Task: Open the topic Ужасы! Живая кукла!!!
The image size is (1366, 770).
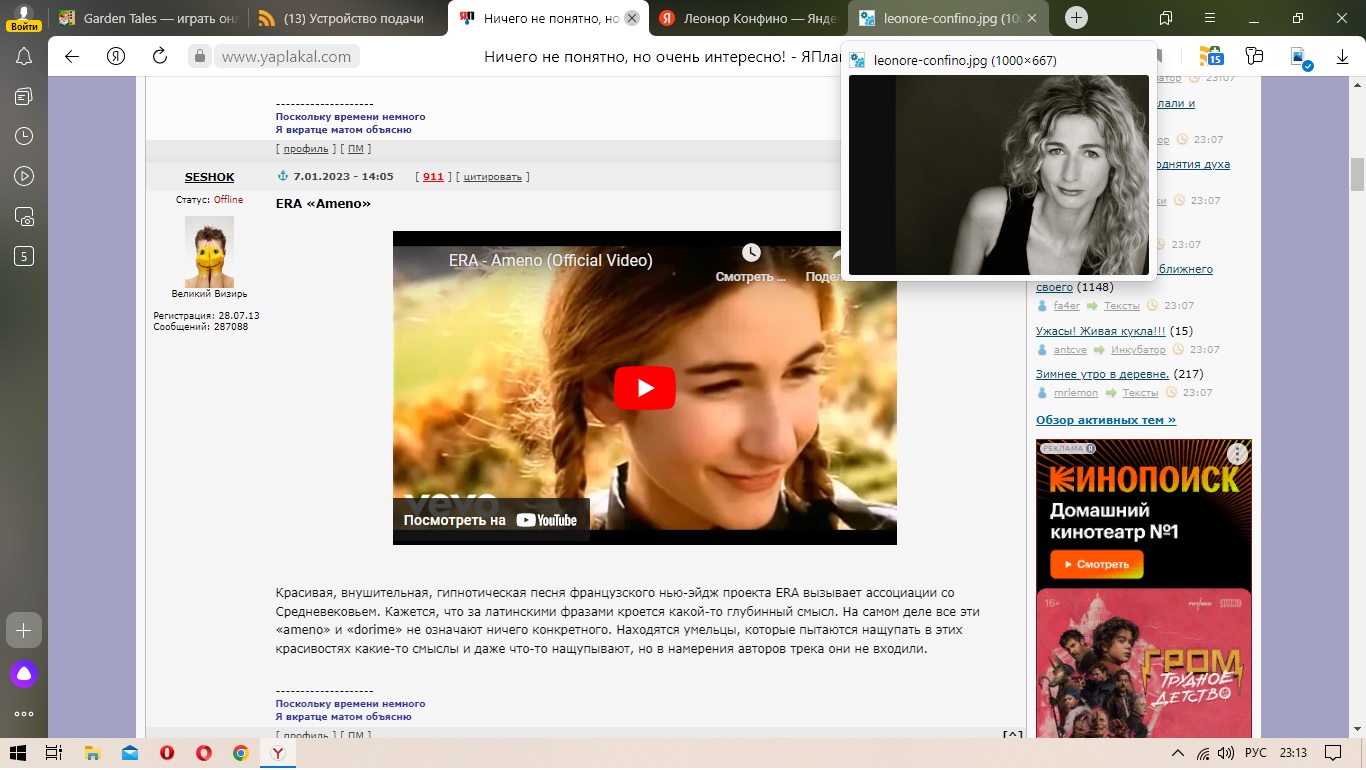Action: 1100,331
